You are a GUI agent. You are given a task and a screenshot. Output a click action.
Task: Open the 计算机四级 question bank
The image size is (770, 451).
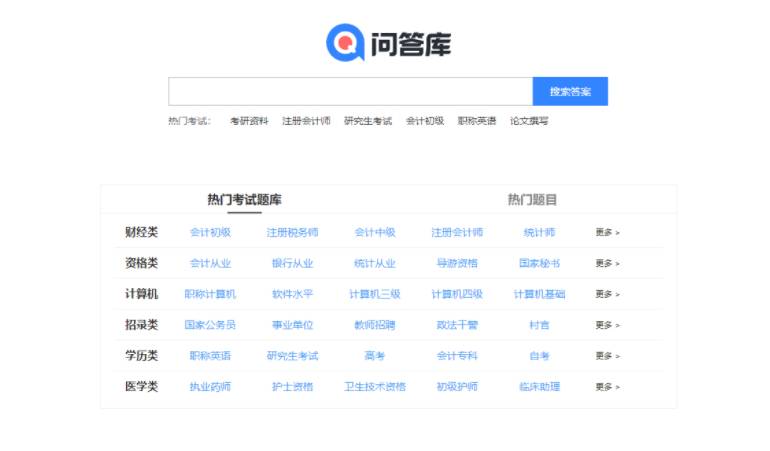tap(457, 294)
